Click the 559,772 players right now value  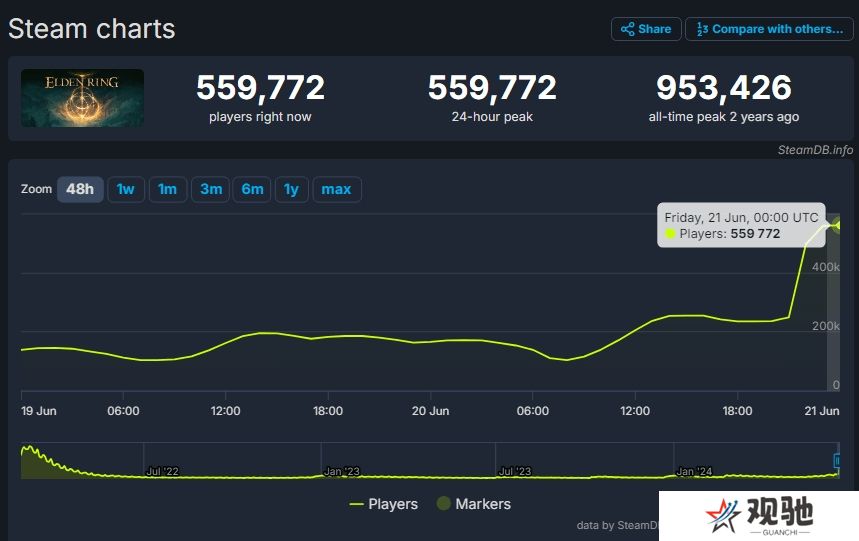coord(260,88)
